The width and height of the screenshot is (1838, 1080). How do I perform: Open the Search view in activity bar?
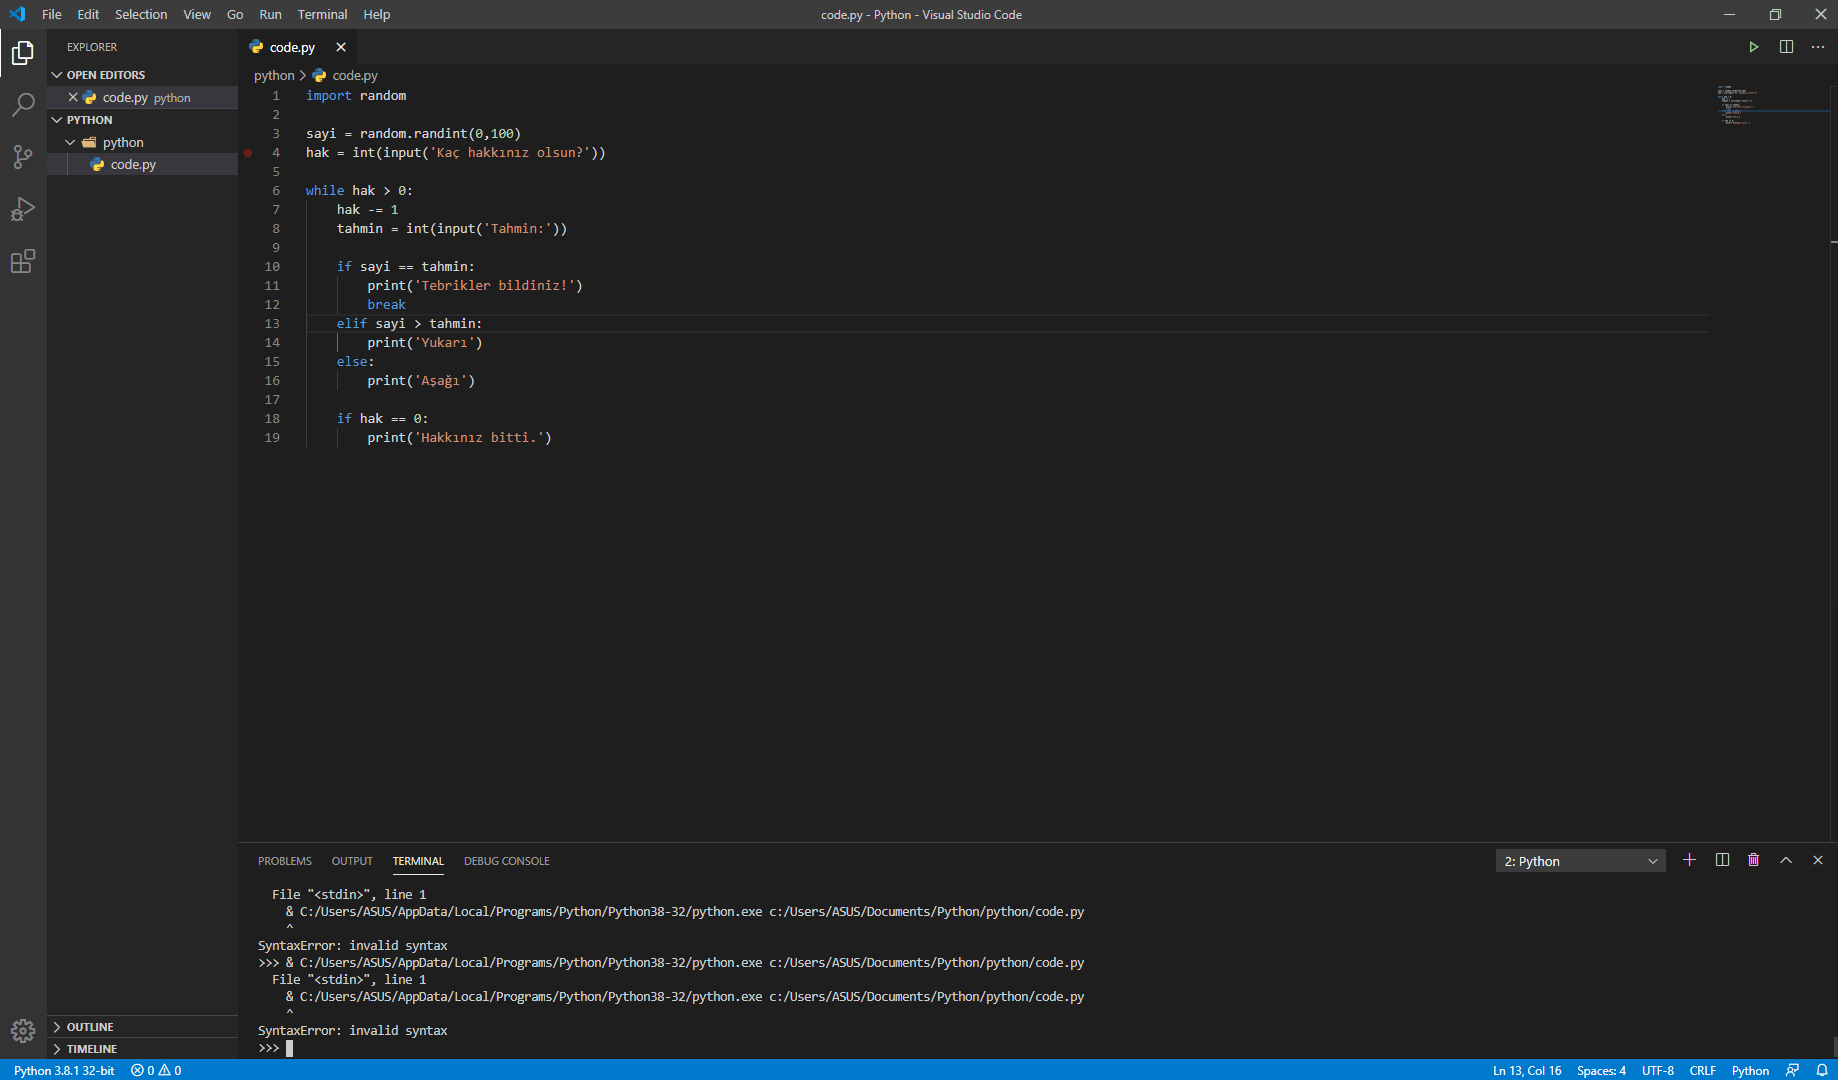click(23, 104)
